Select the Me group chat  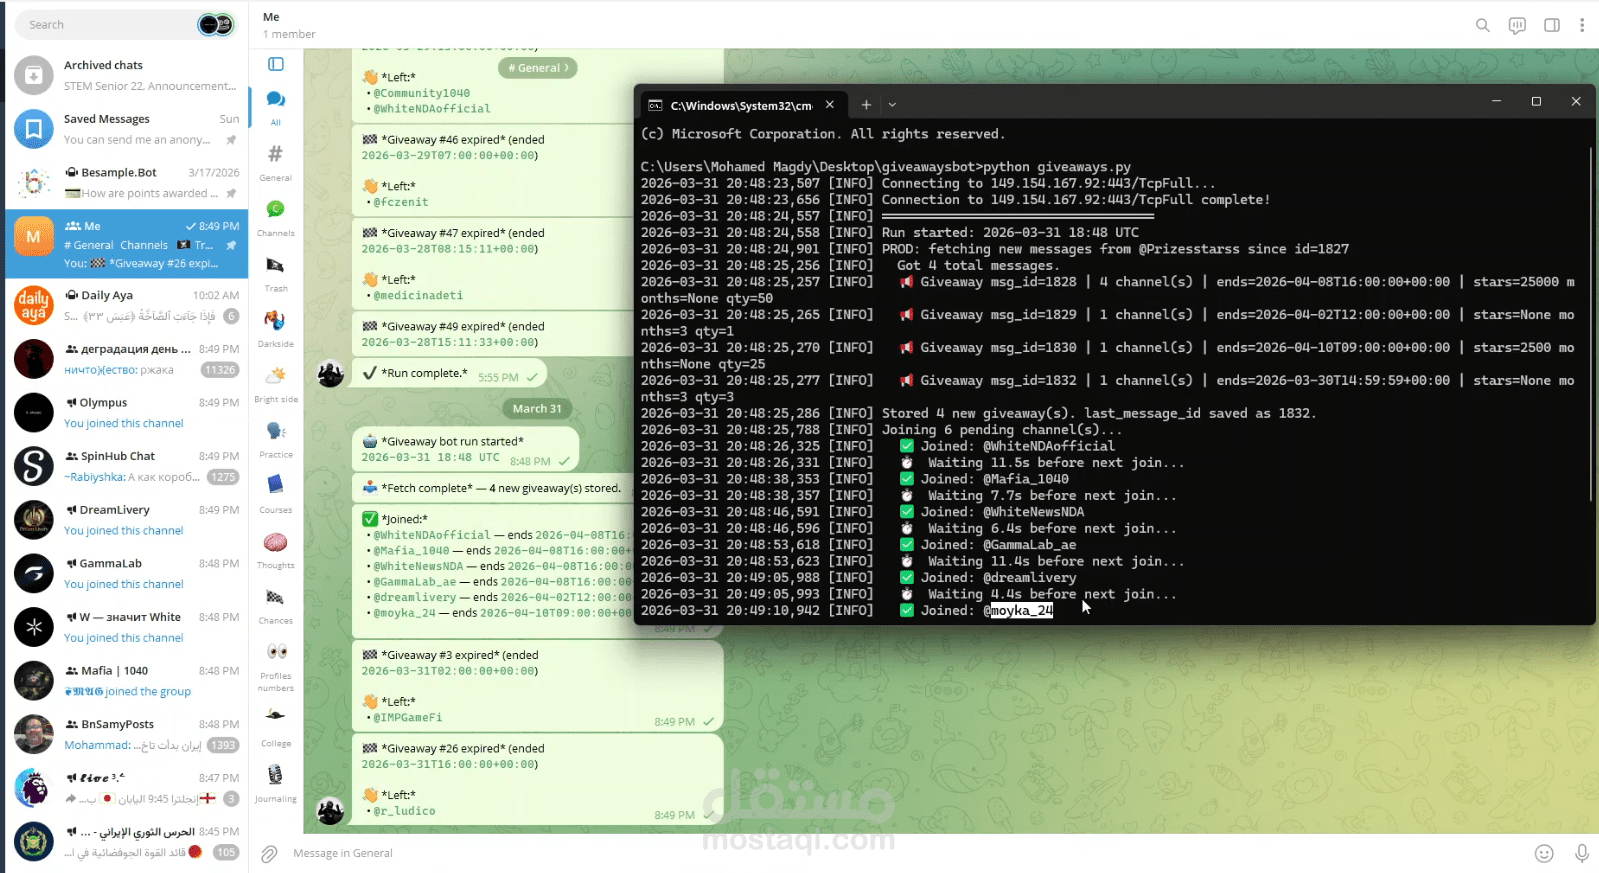(127, 243)
